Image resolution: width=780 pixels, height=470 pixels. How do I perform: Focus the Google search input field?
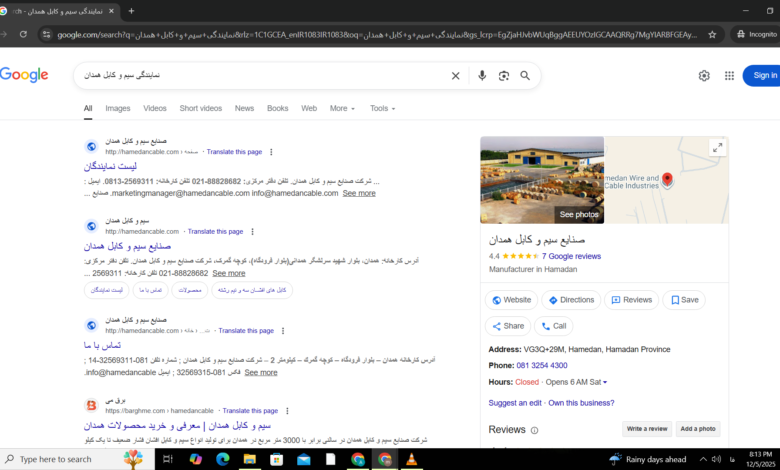click(x=264, y=76)
